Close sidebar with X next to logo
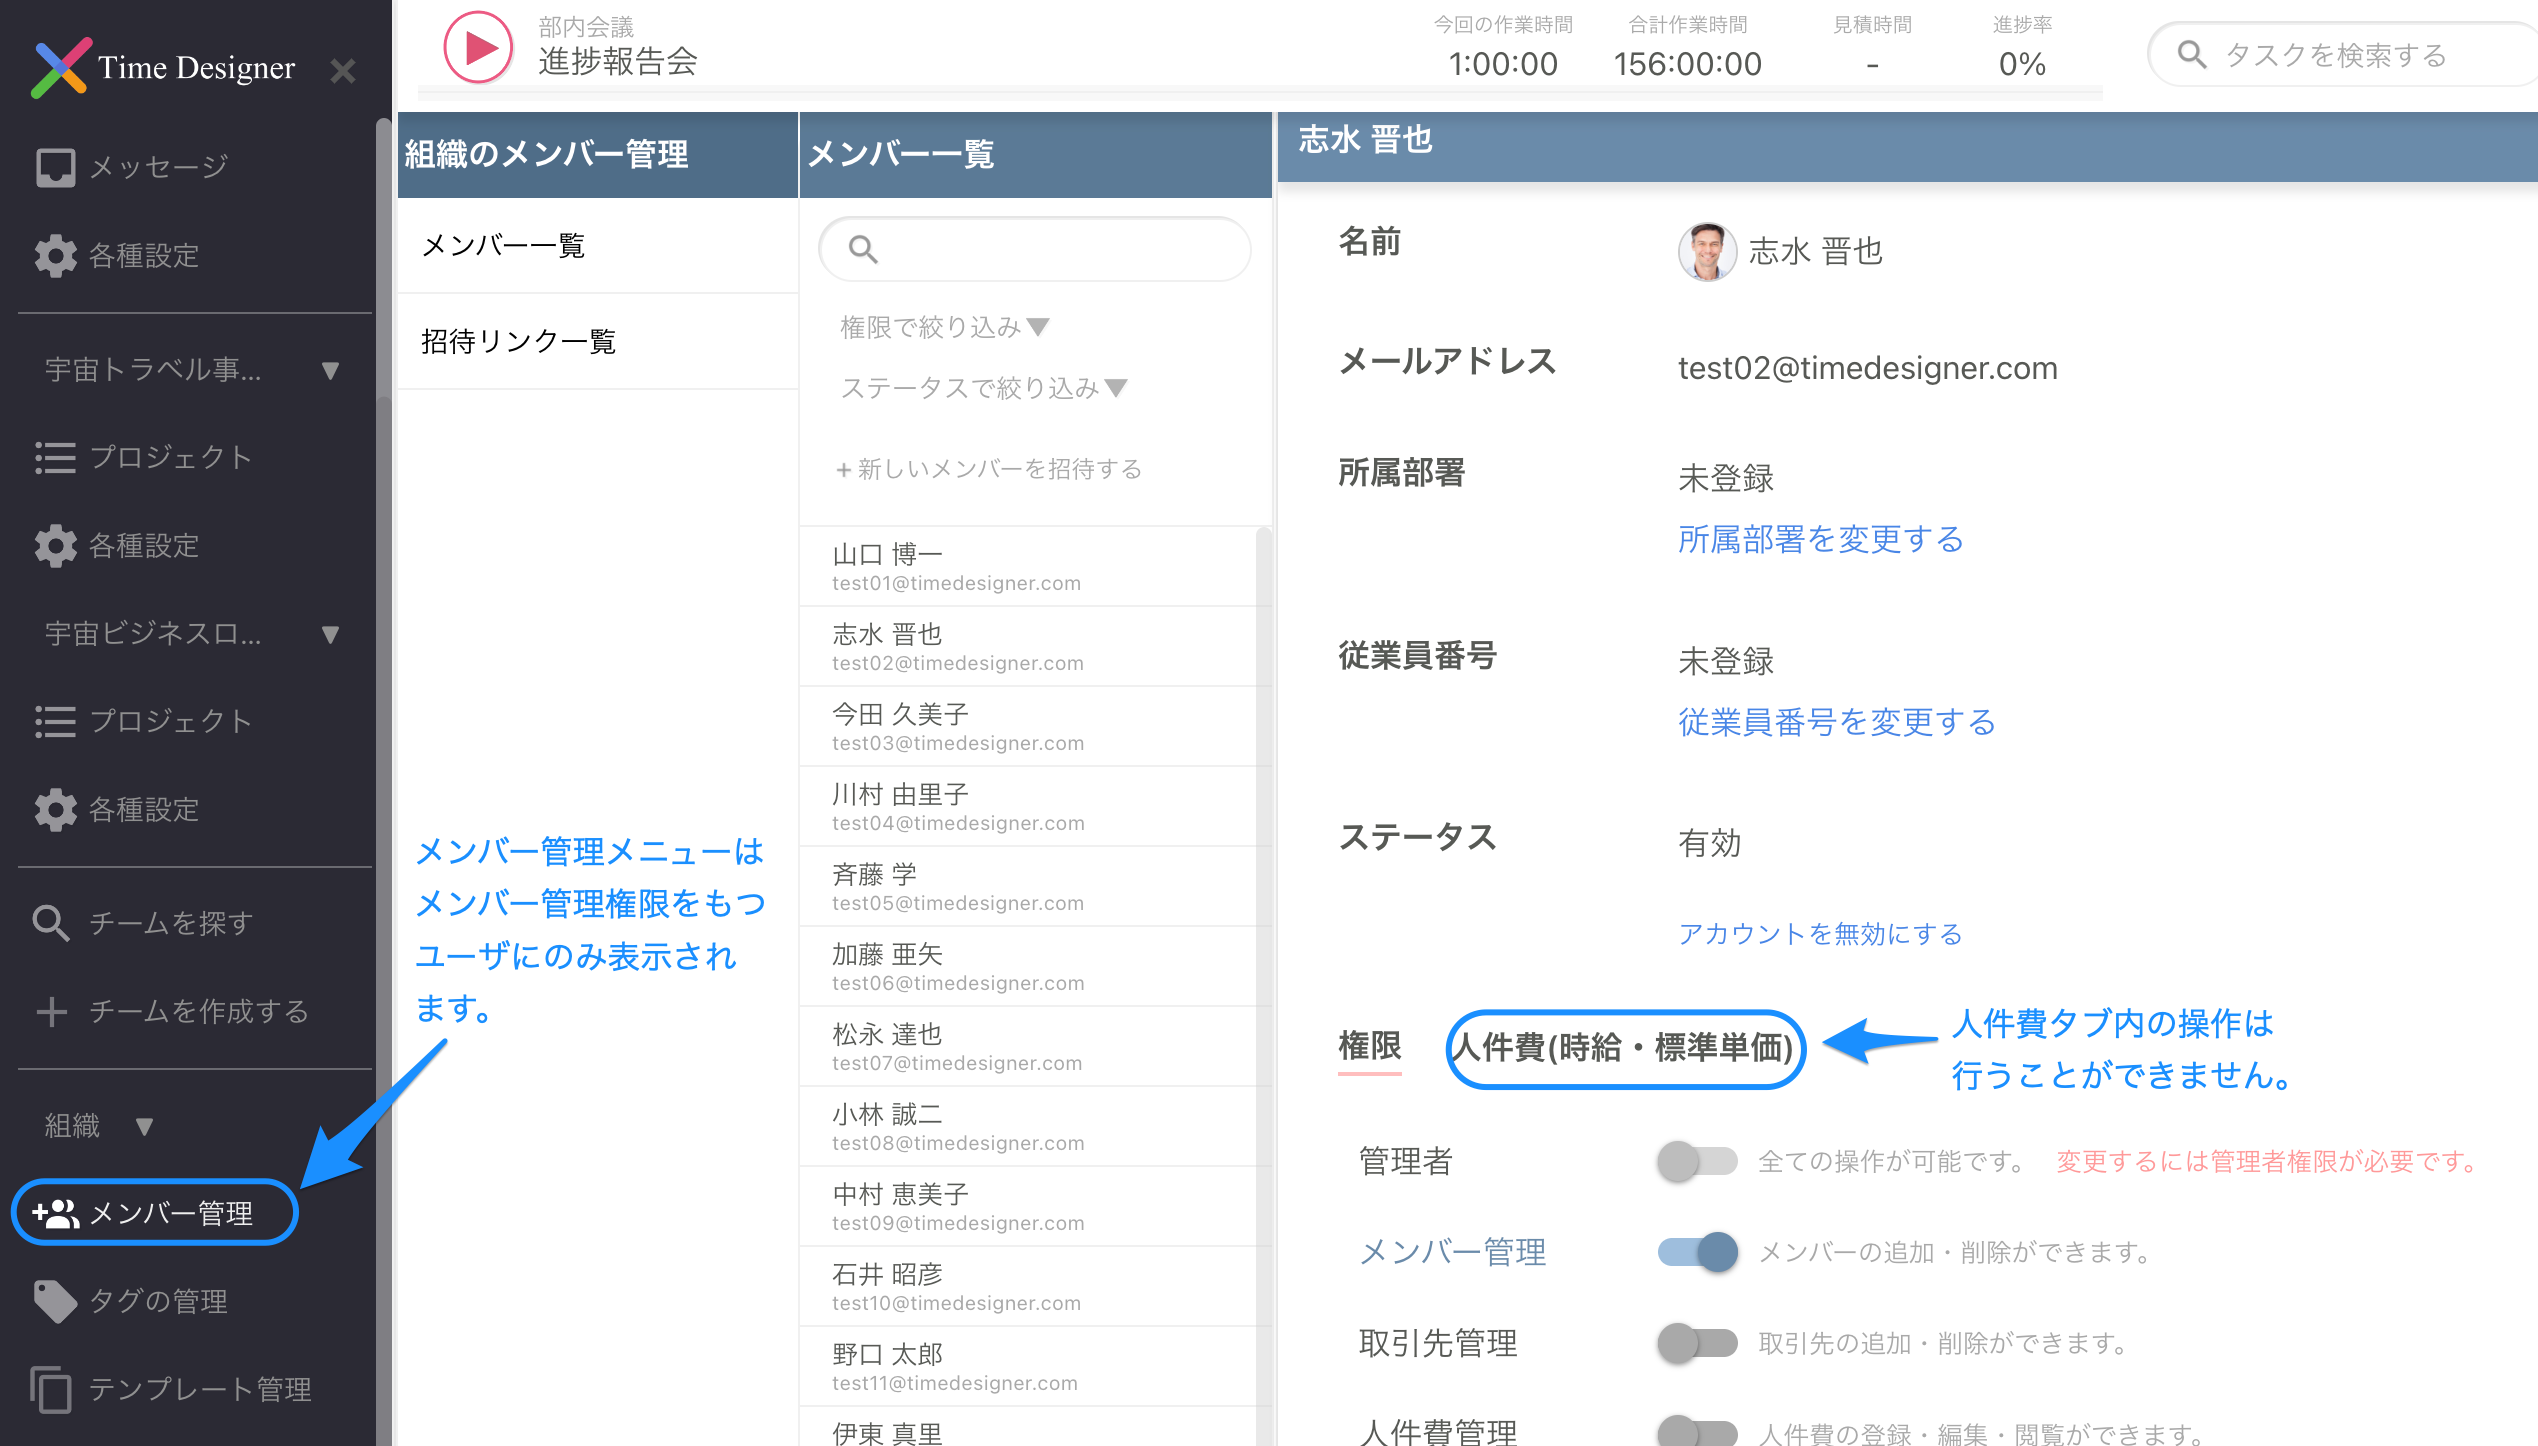This screenshot has width=2538, height=1446. [x=343, y=71]
